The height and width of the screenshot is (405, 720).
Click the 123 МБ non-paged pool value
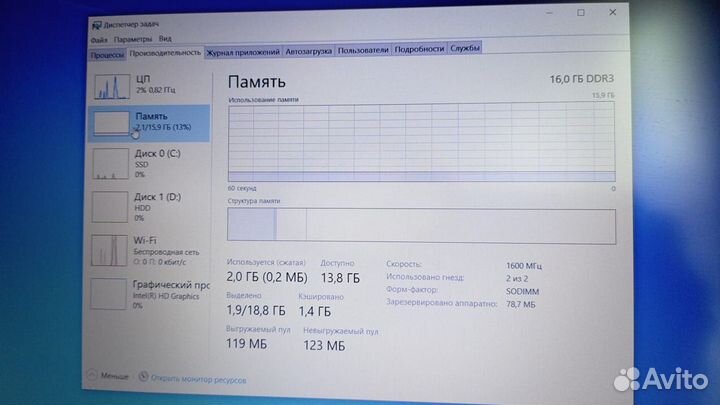(324, 345)
